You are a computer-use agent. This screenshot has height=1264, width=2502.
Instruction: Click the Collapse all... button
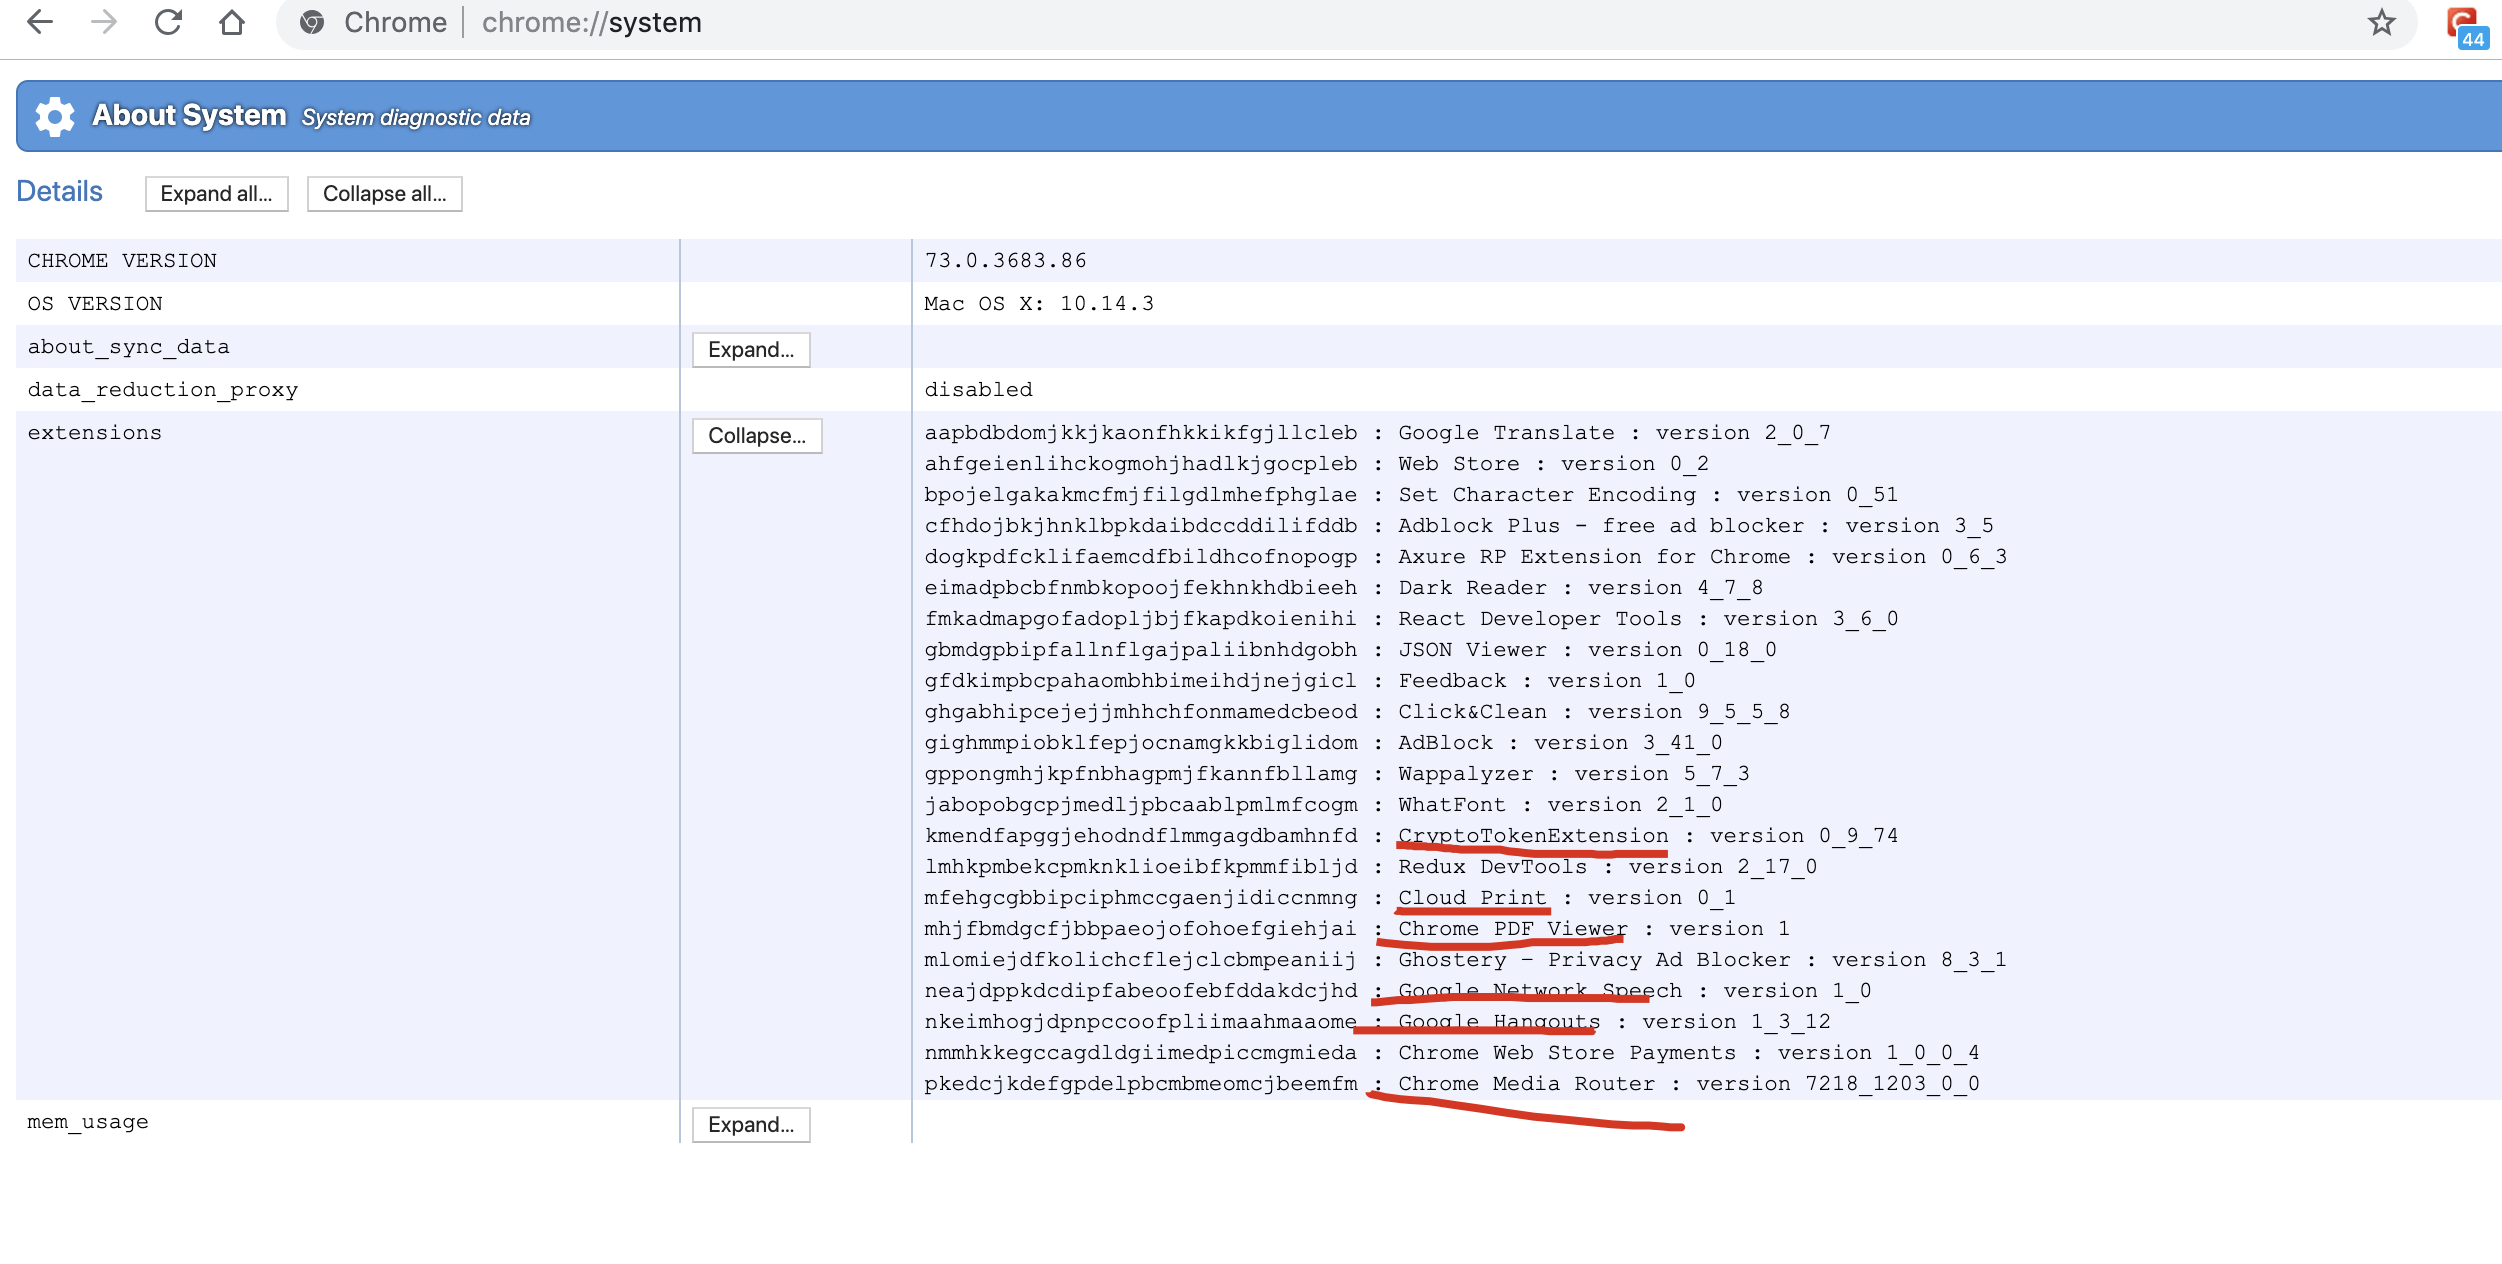pyautogui.click(x=384, y=194)
